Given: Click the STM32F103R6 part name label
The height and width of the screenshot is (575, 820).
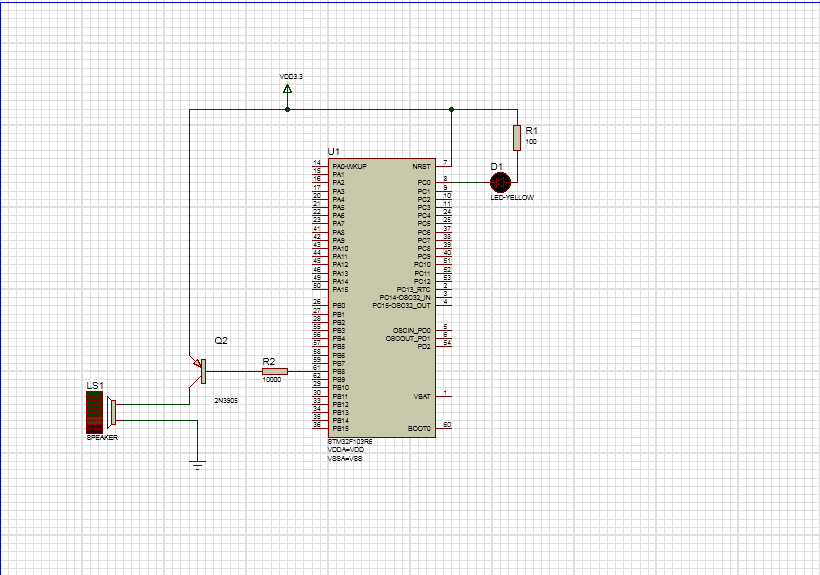Looking at the screenshot, I should [350, 442].
